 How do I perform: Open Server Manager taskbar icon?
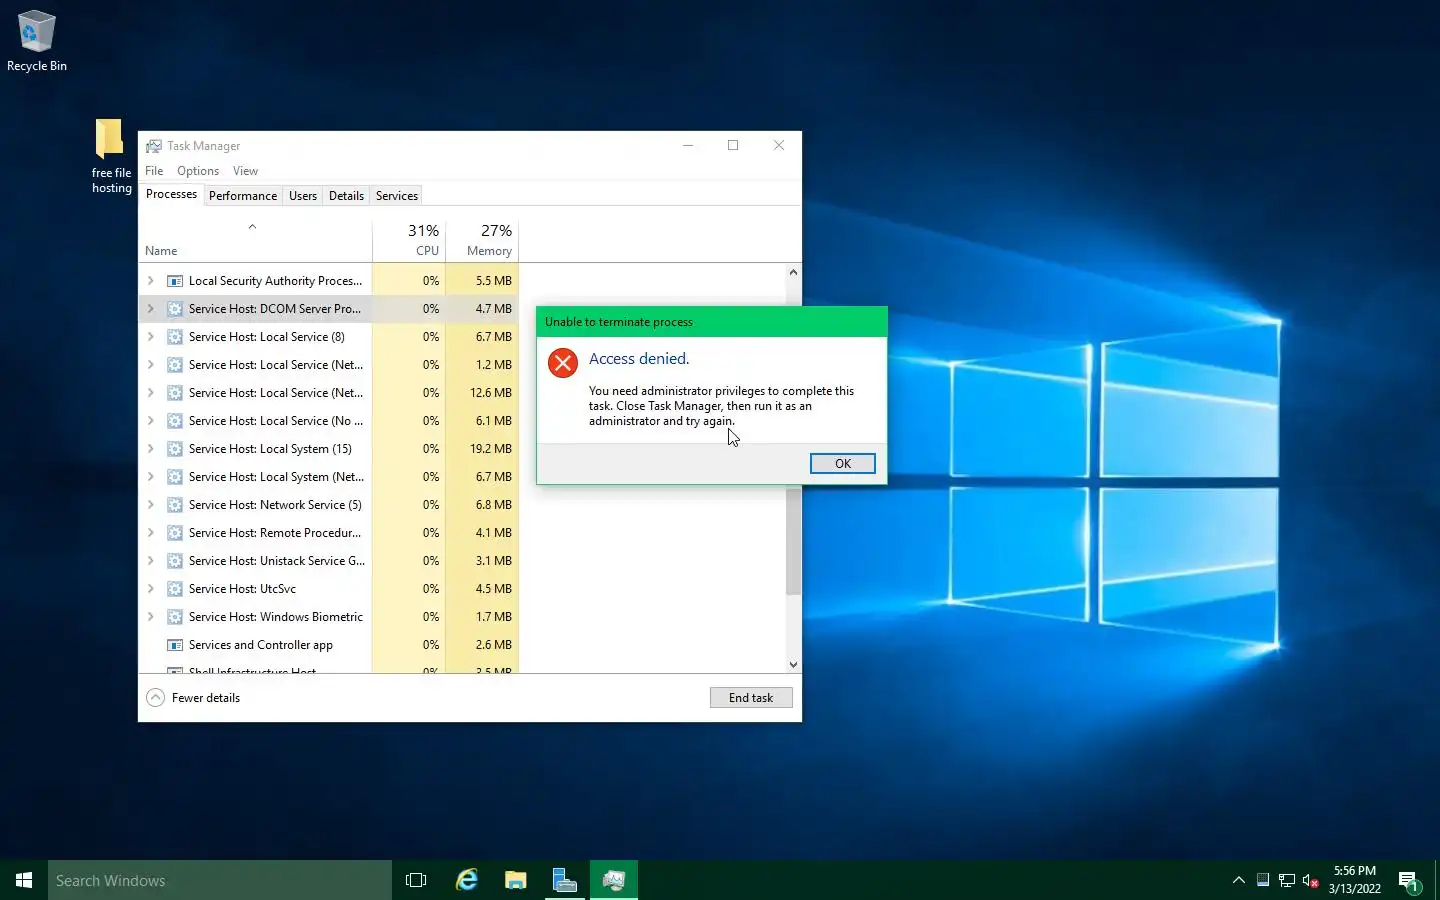[x=564, y=880]
